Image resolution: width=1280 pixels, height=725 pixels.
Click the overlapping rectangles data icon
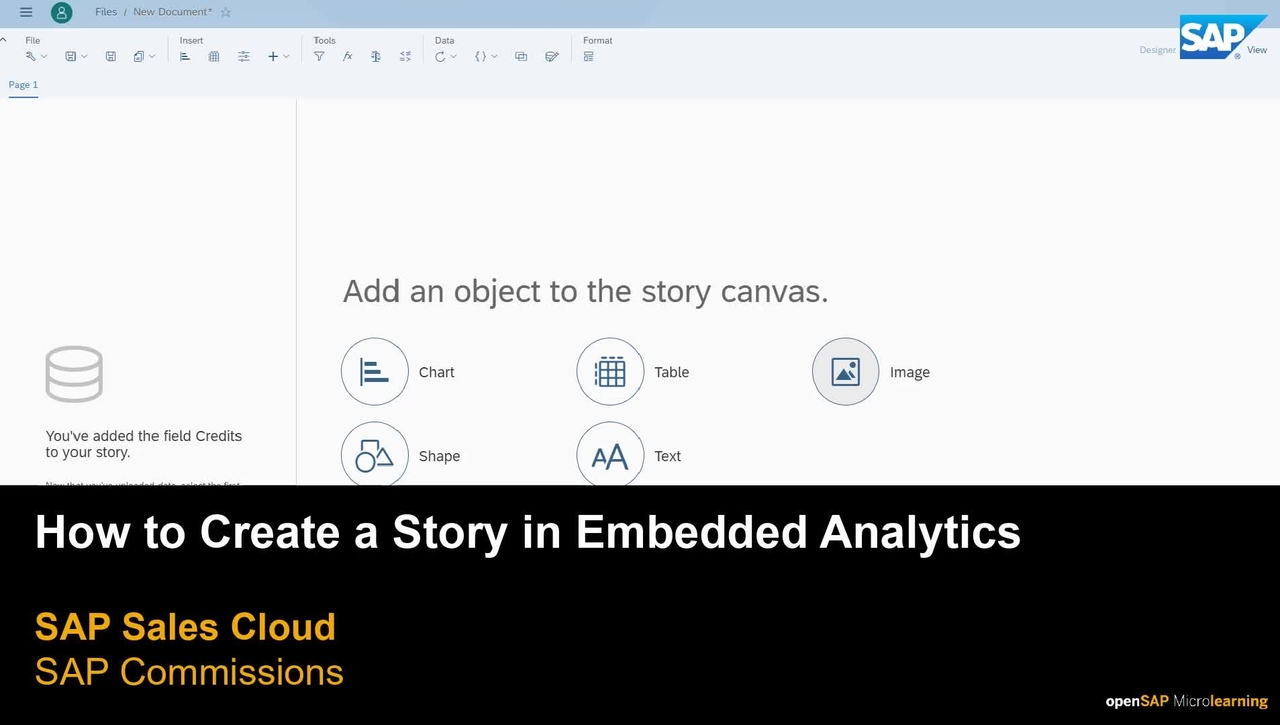[521, 57]
